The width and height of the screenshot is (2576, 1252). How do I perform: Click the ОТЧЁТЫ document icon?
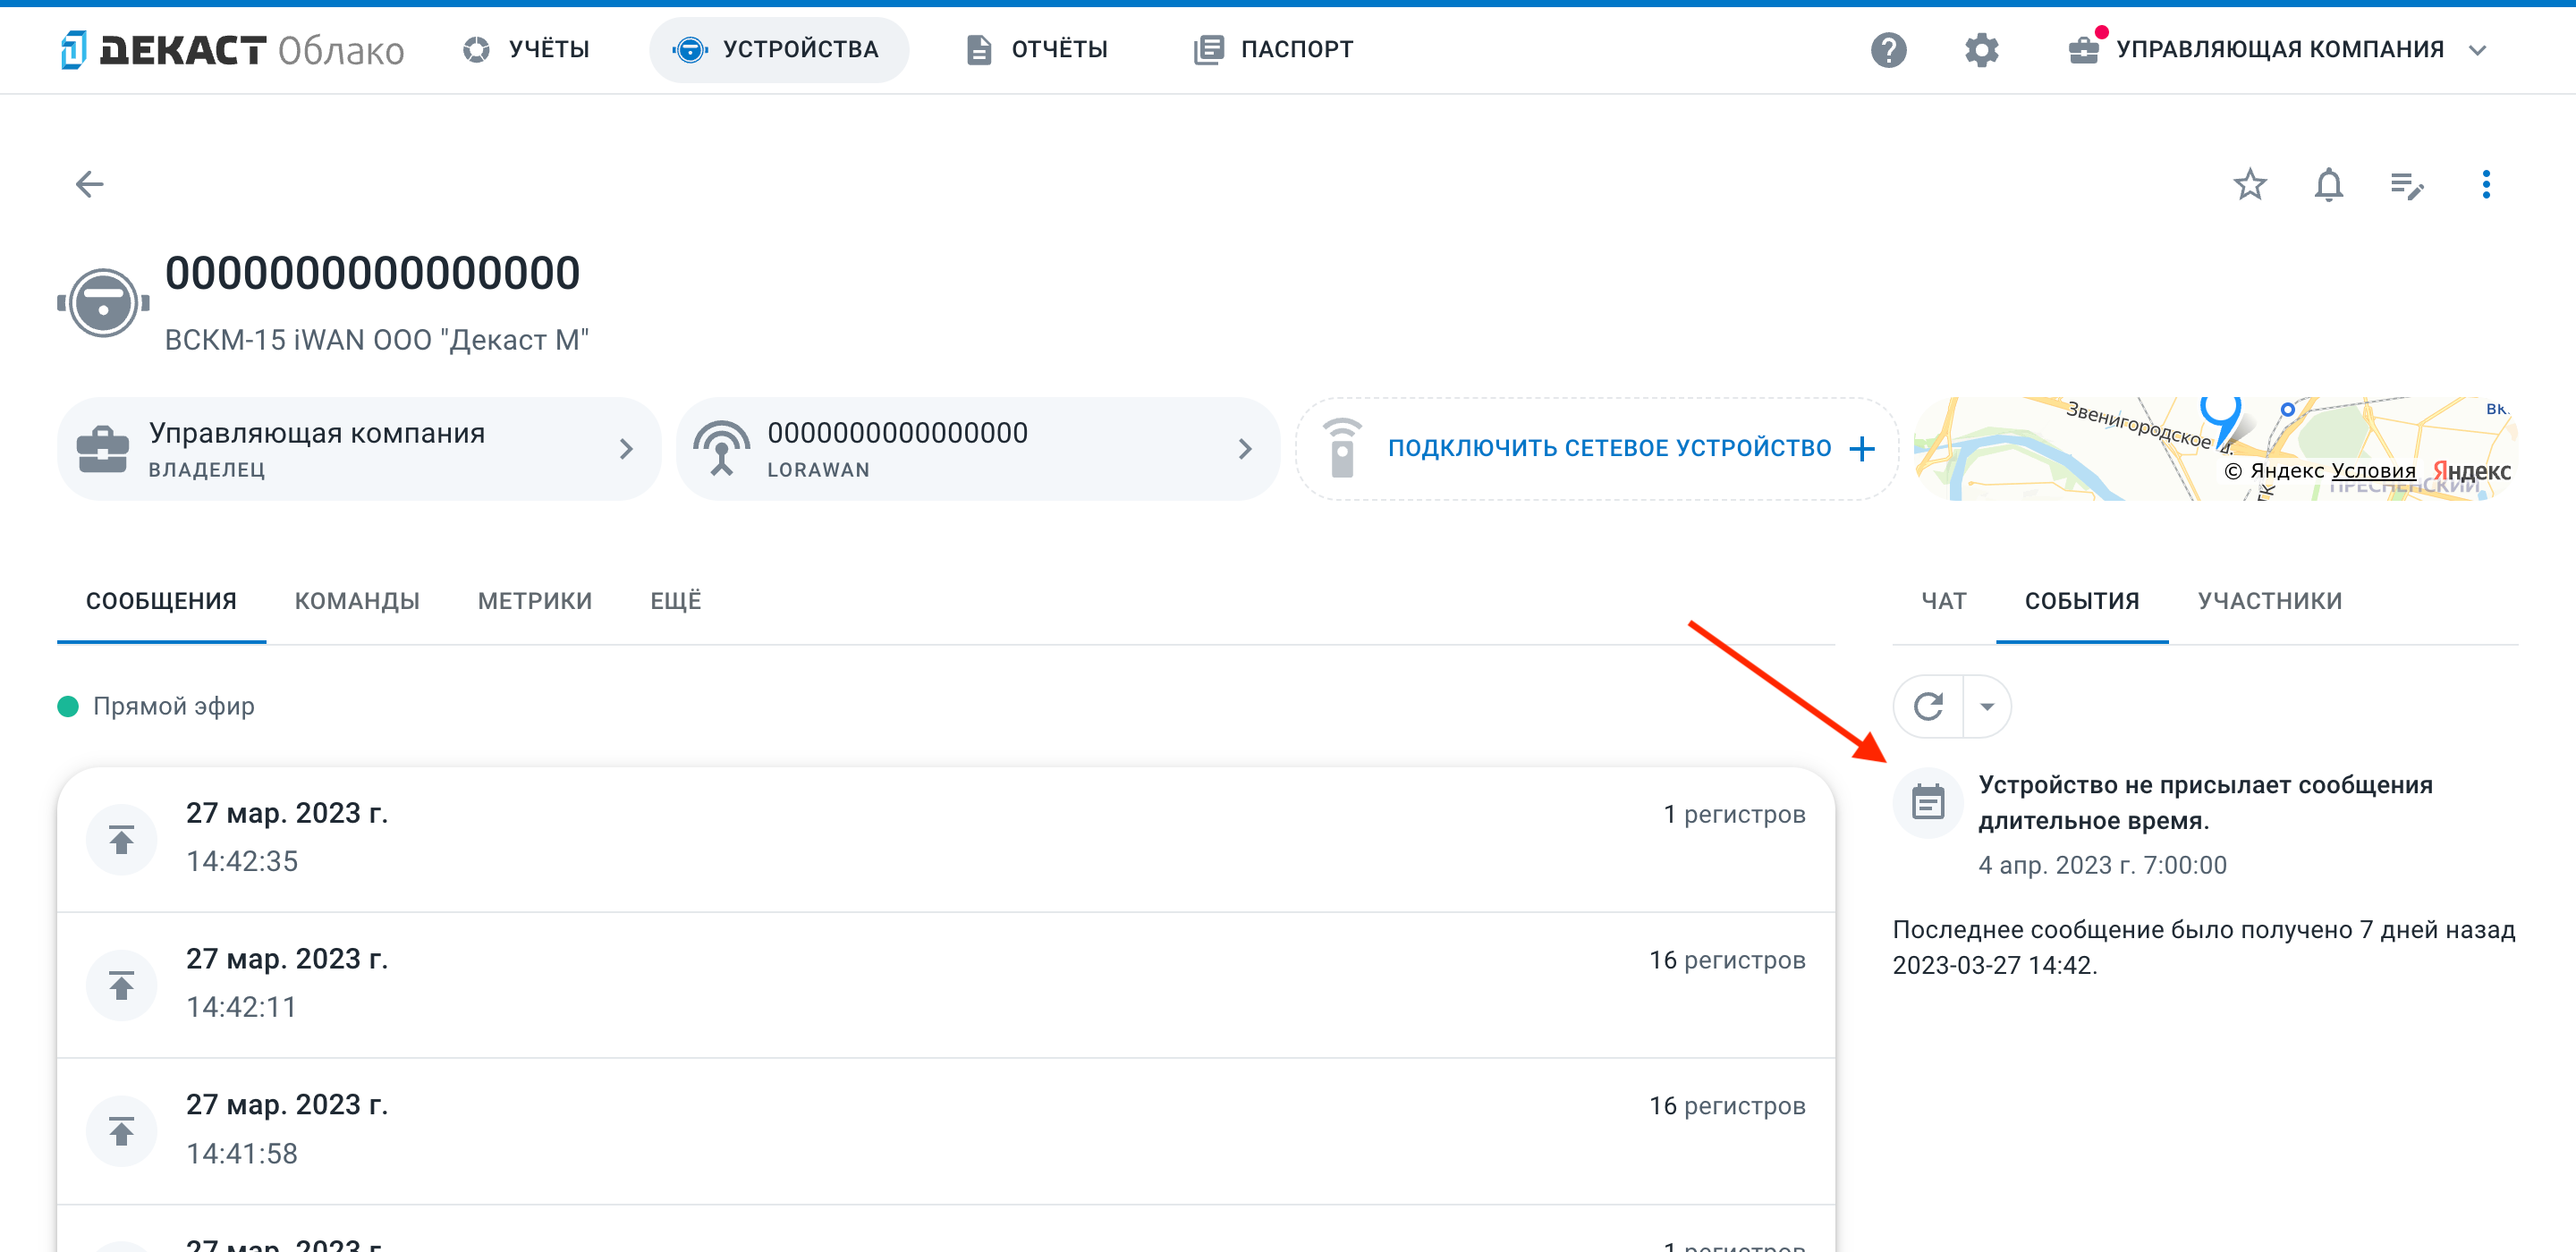tap(979, 49)
